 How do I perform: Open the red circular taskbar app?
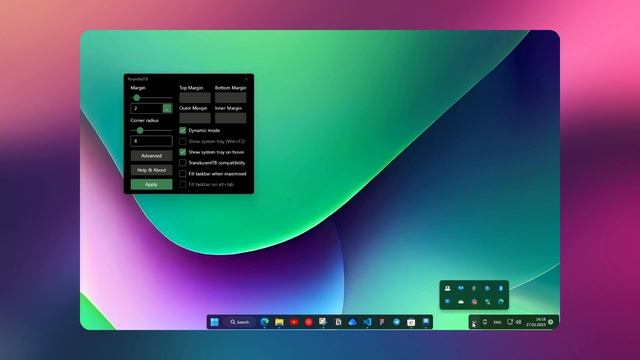point(309,322)
